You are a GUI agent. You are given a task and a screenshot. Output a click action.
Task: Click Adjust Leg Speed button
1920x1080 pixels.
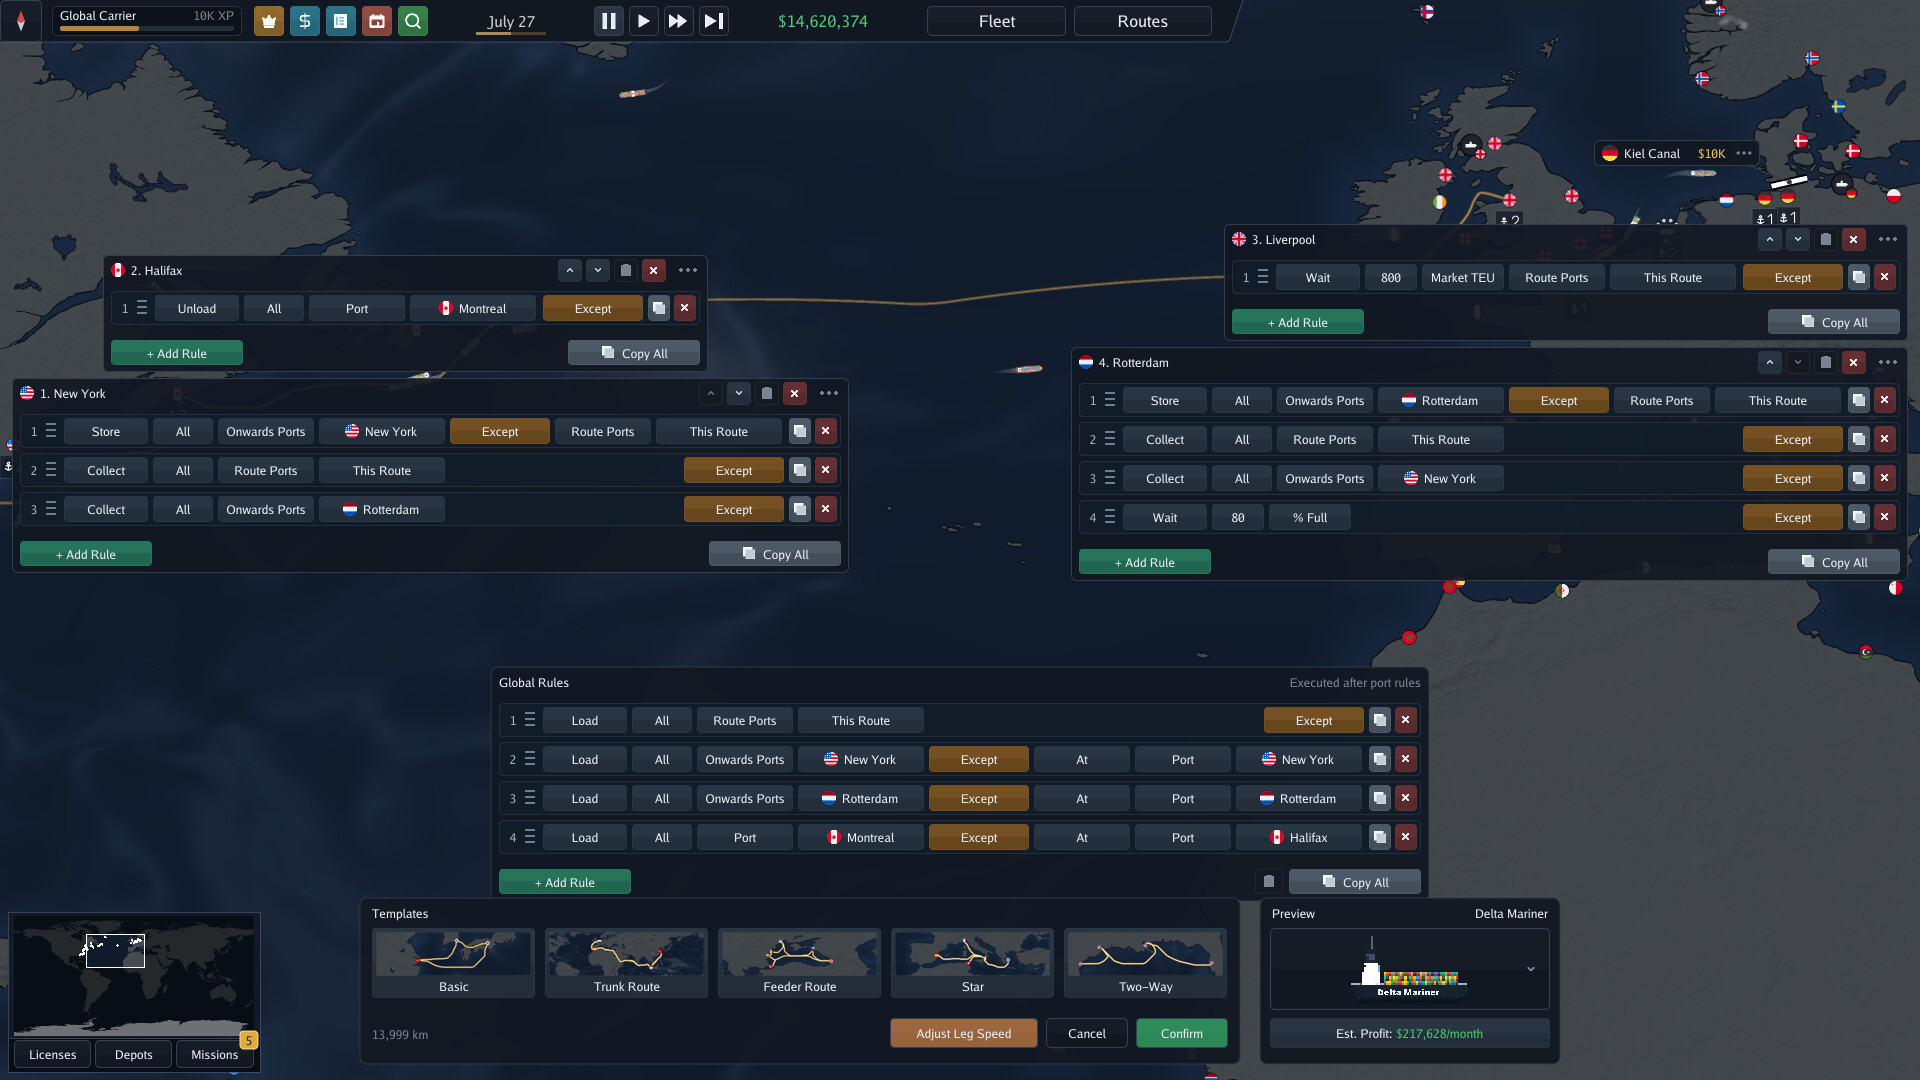[x=963, y=1033]
